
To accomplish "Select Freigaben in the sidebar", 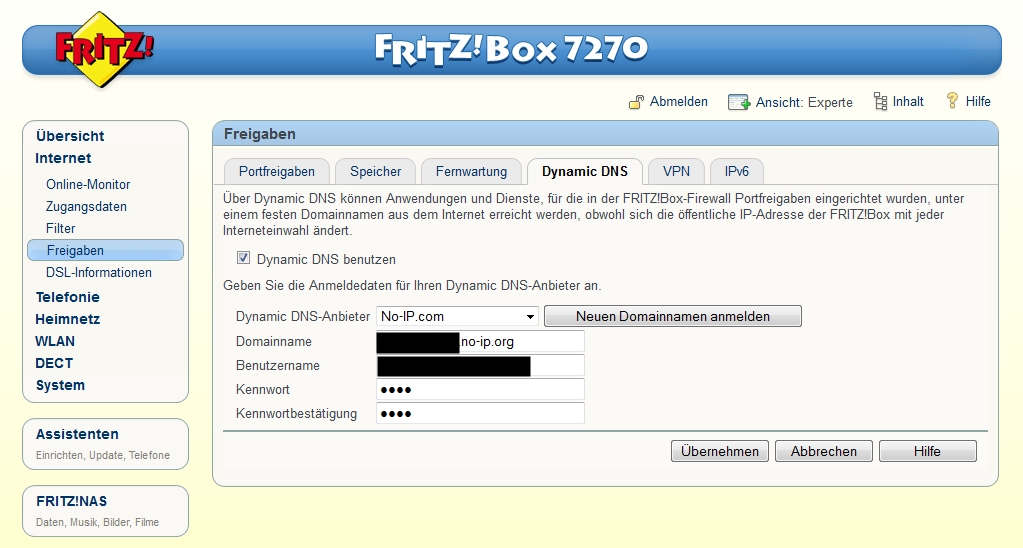I will click(x=105, y=251).
